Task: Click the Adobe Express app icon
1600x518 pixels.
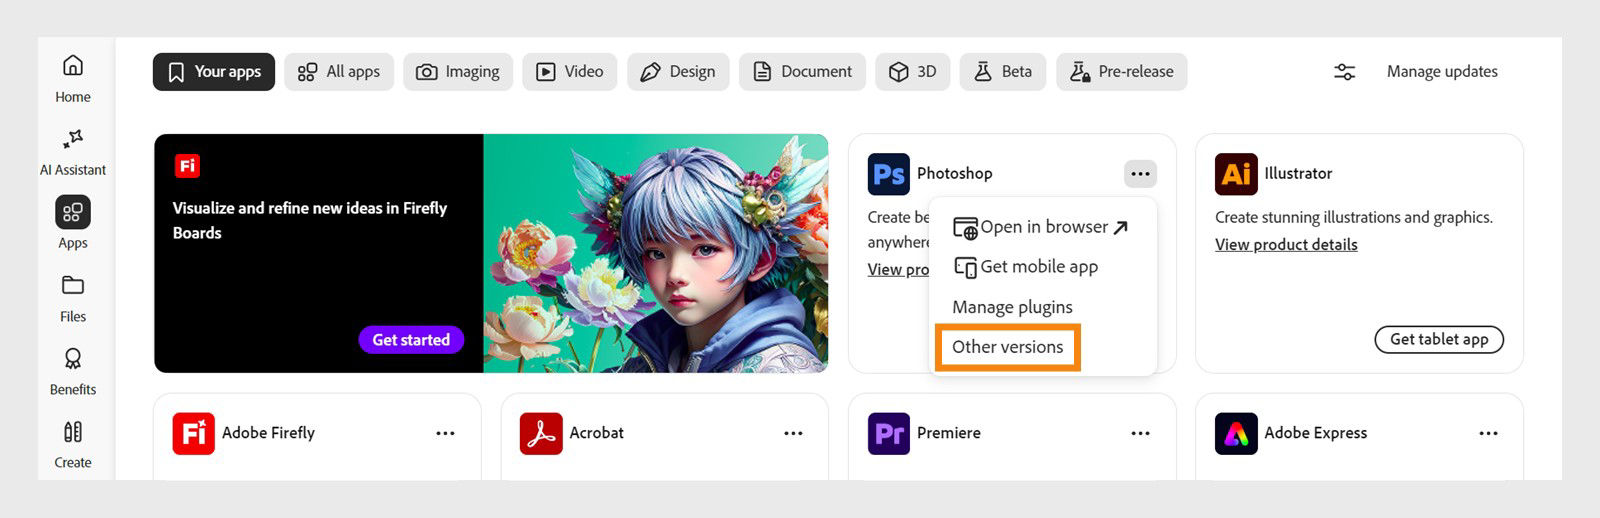Action: [1236, 434]
